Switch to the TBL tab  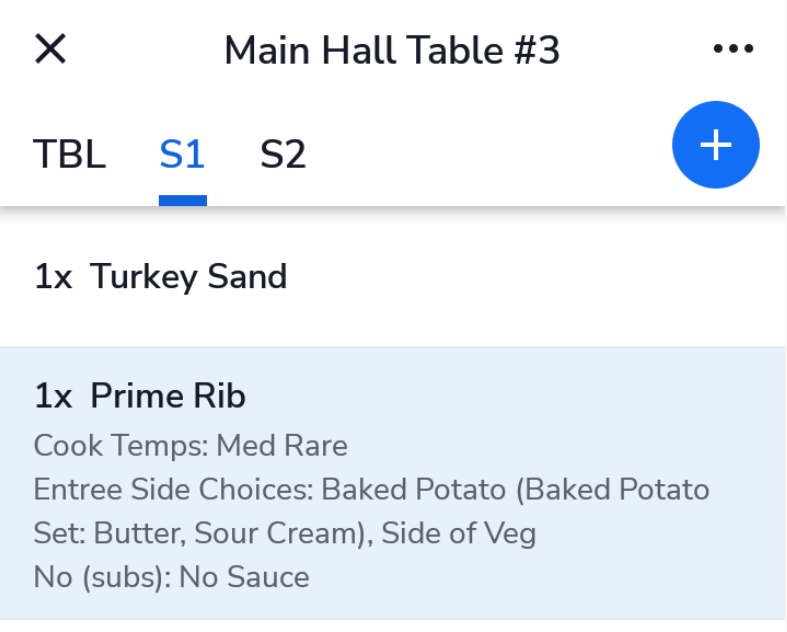click(69, 155)
